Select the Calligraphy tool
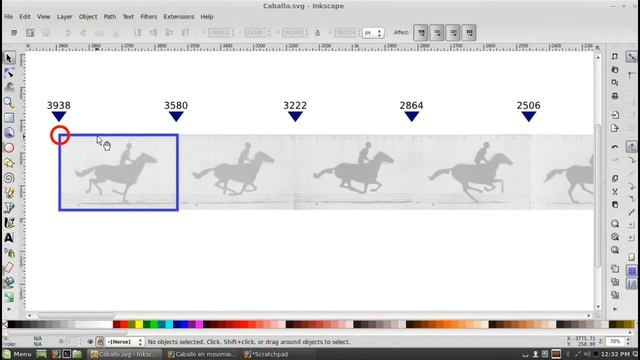The width and height of the screenshot is (640, 360). click(9, 223)
